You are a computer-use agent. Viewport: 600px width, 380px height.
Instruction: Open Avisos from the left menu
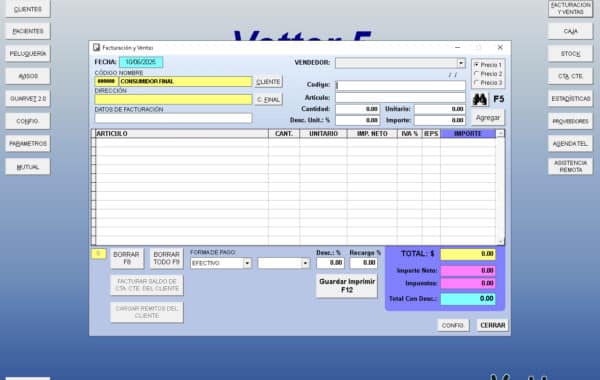coord(28,76)
